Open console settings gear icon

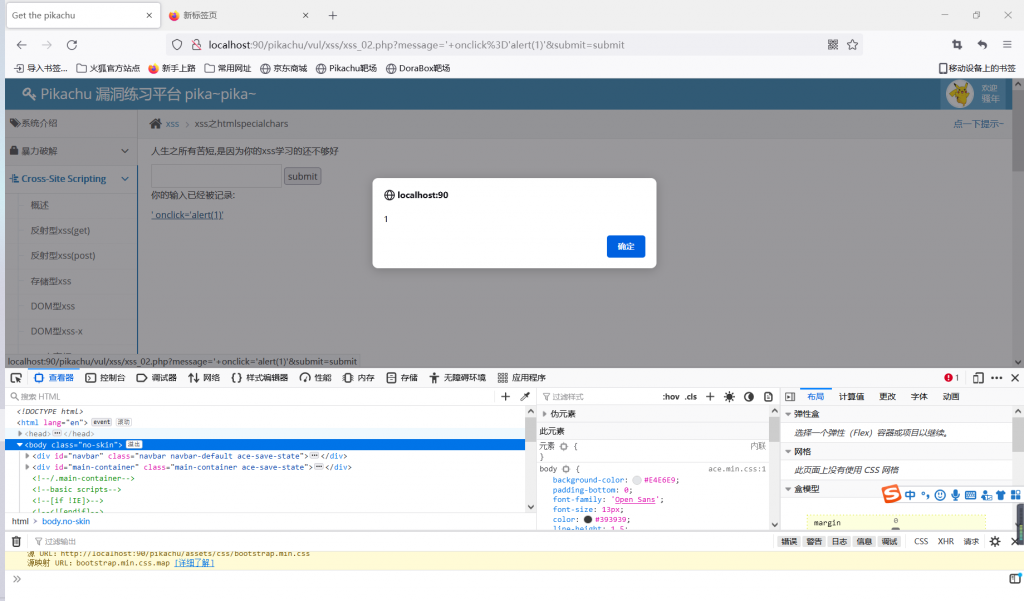coord(995,541)
